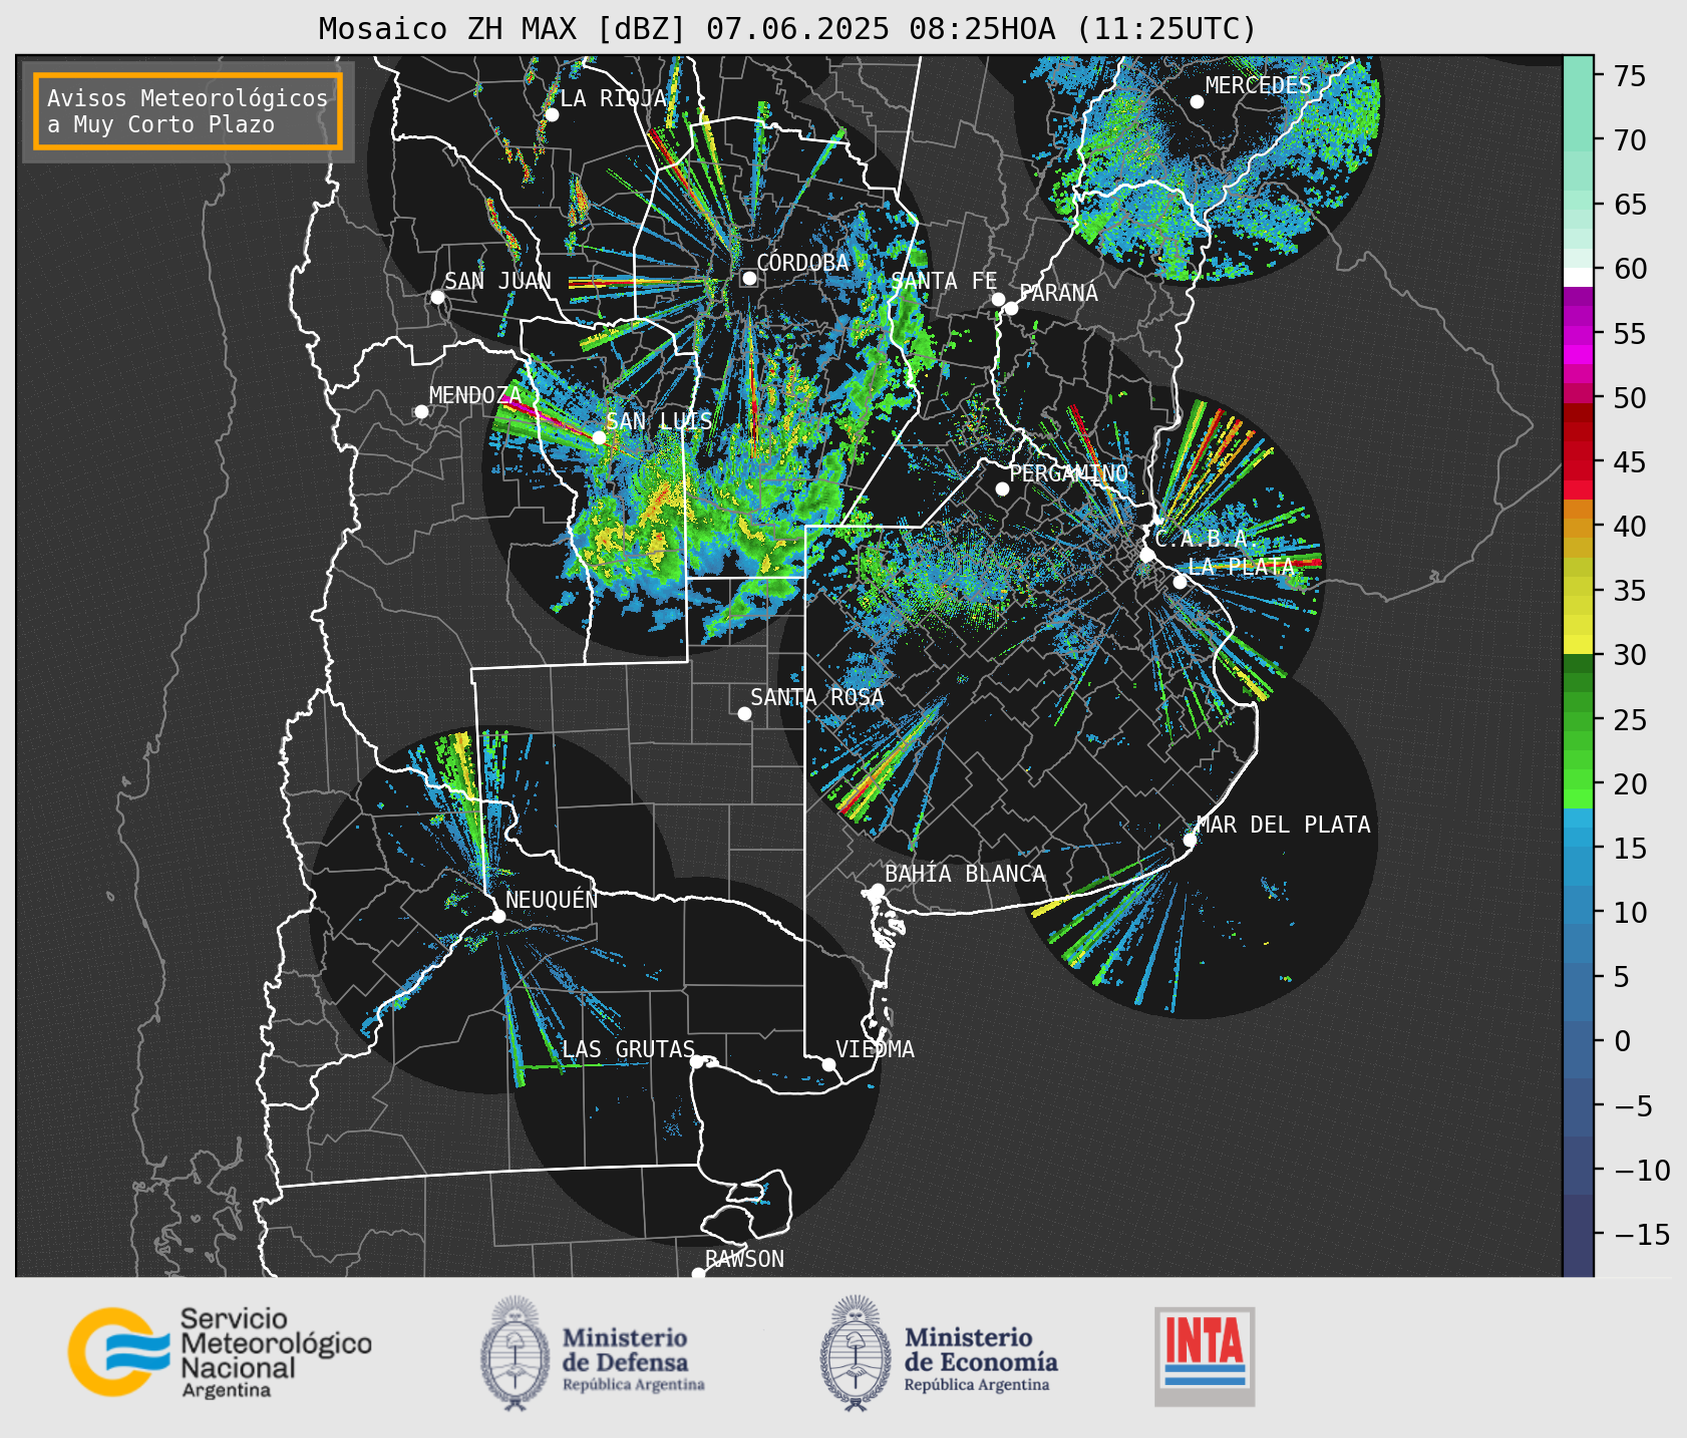Click the Ministerio de Economía emblem
The height and width of the screenshot is (1438, 1687).
(x=856, y=1353)
